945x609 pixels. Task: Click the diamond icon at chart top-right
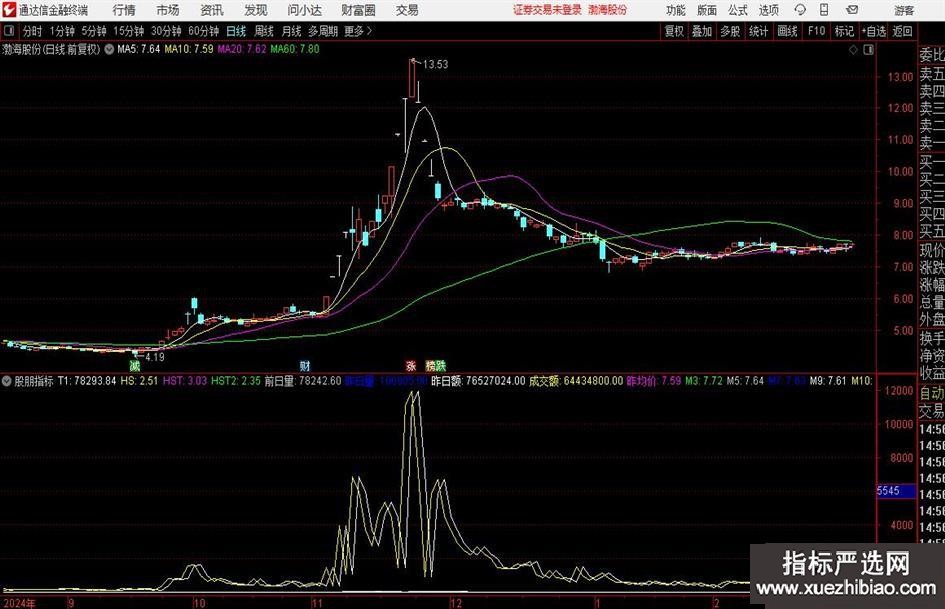pyautogui.click(x=853, y=50)
